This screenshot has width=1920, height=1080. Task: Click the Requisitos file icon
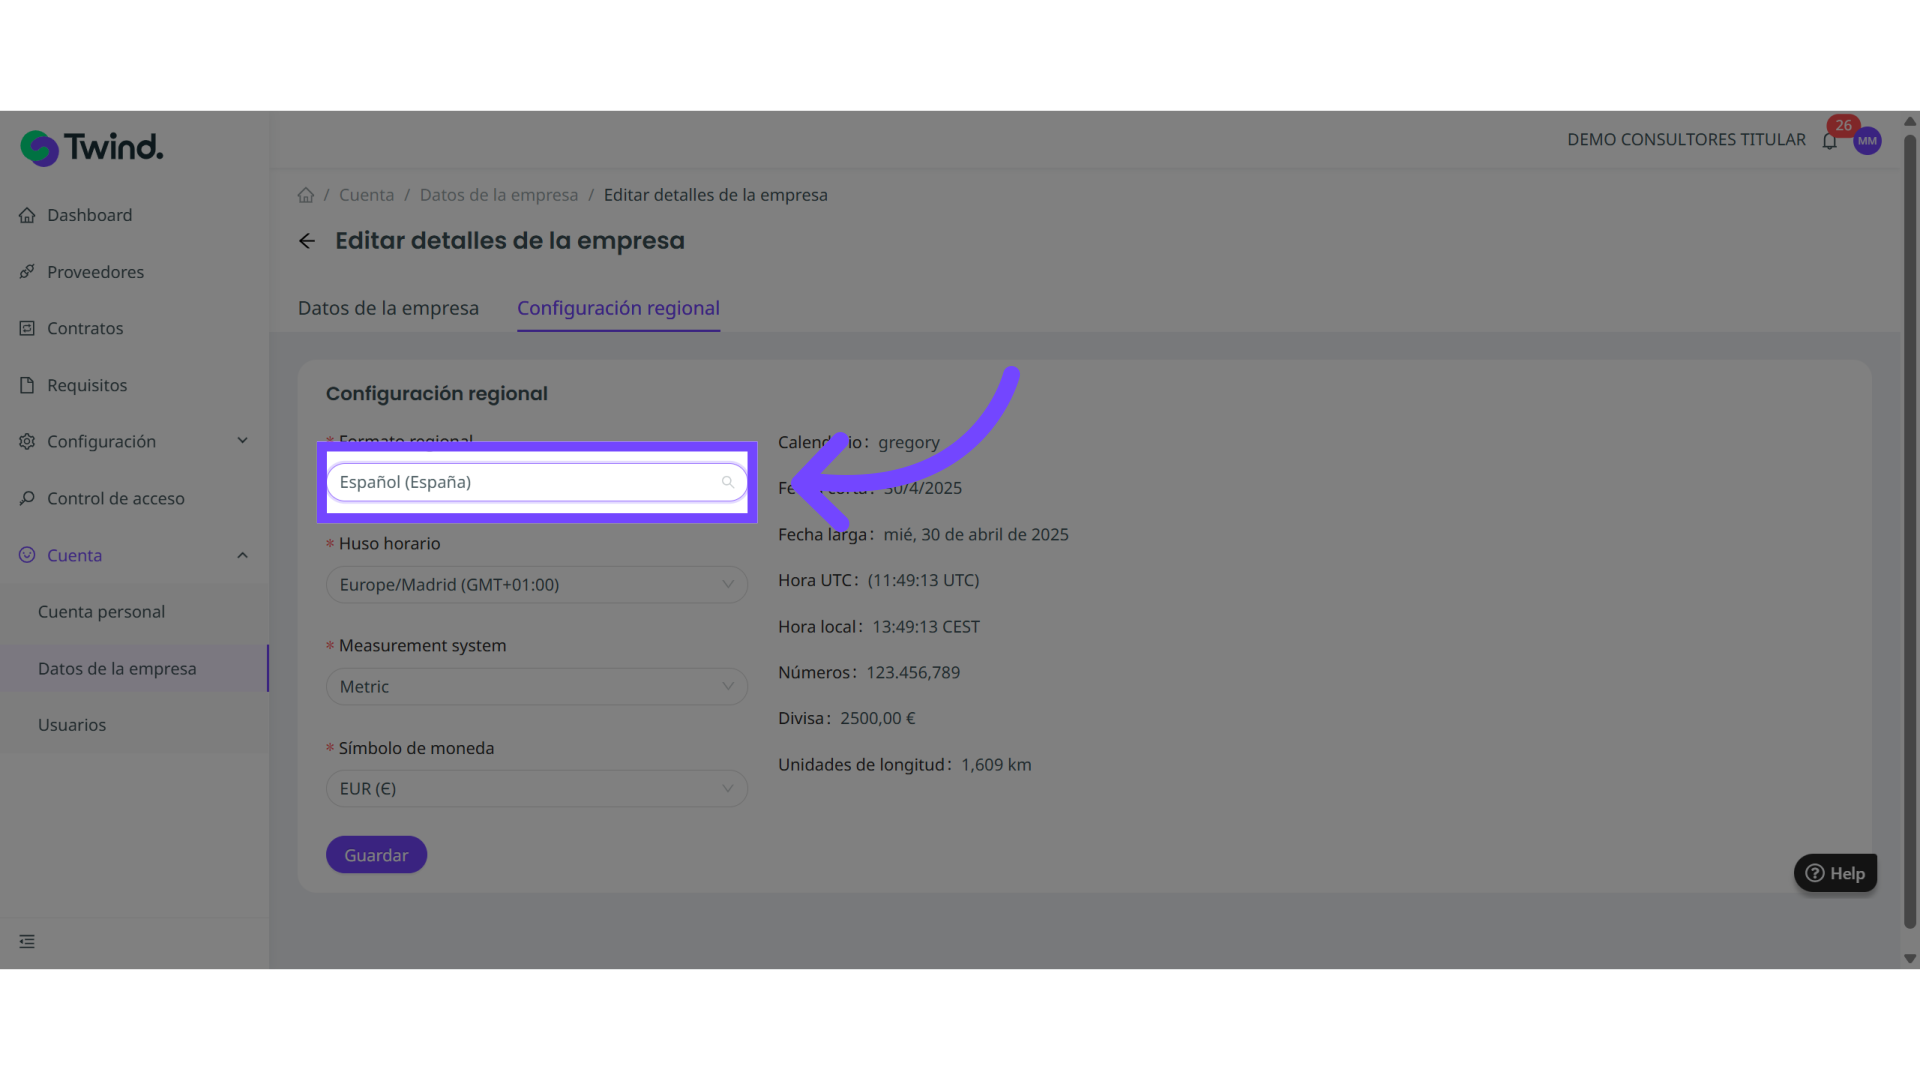(27, 385)
